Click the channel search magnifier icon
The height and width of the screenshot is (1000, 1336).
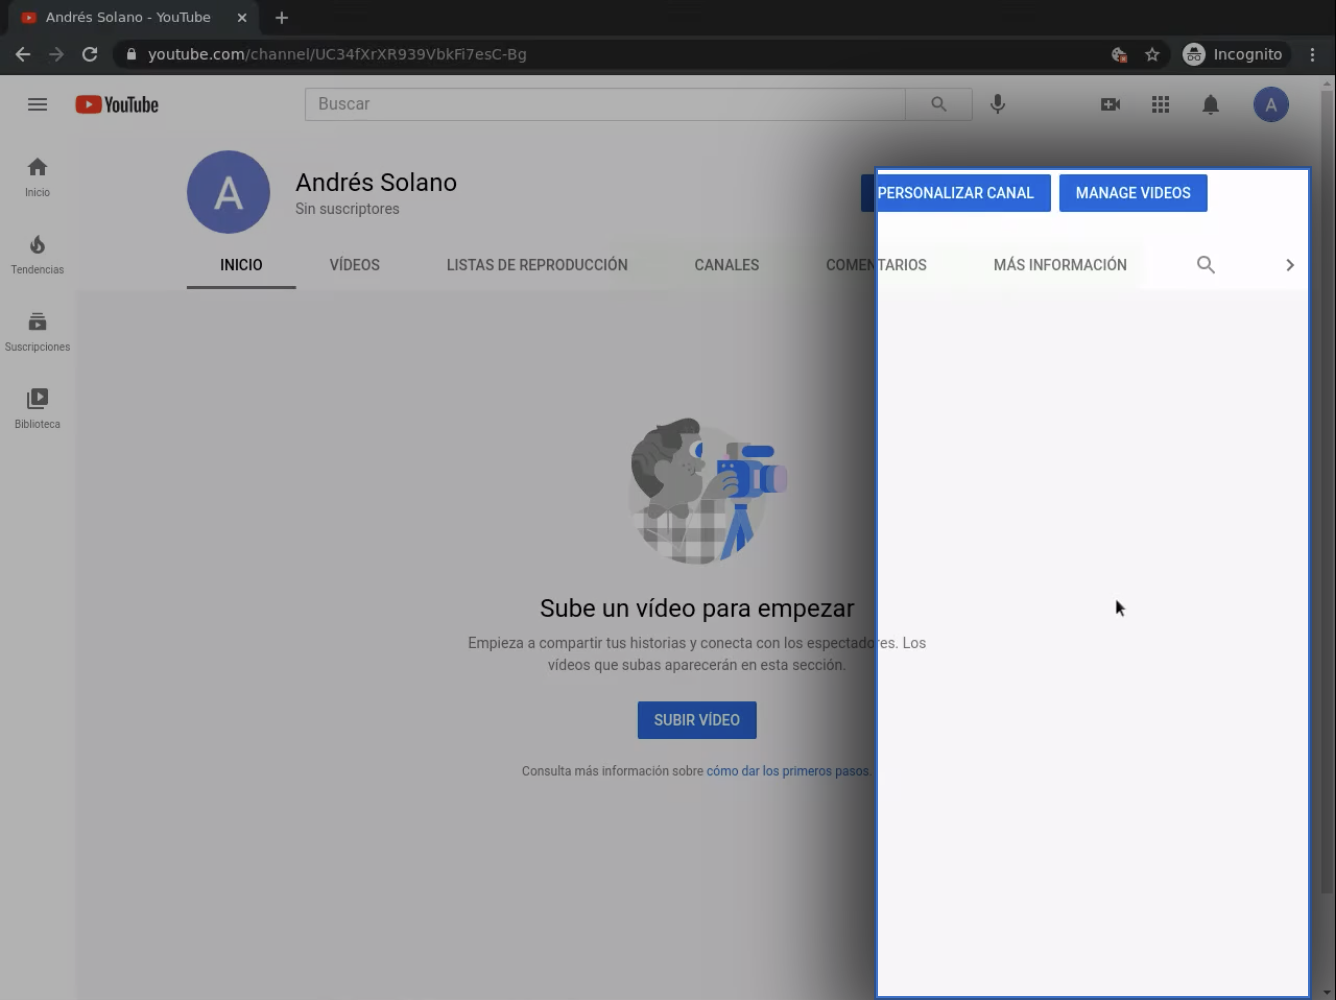point(1206,264)
